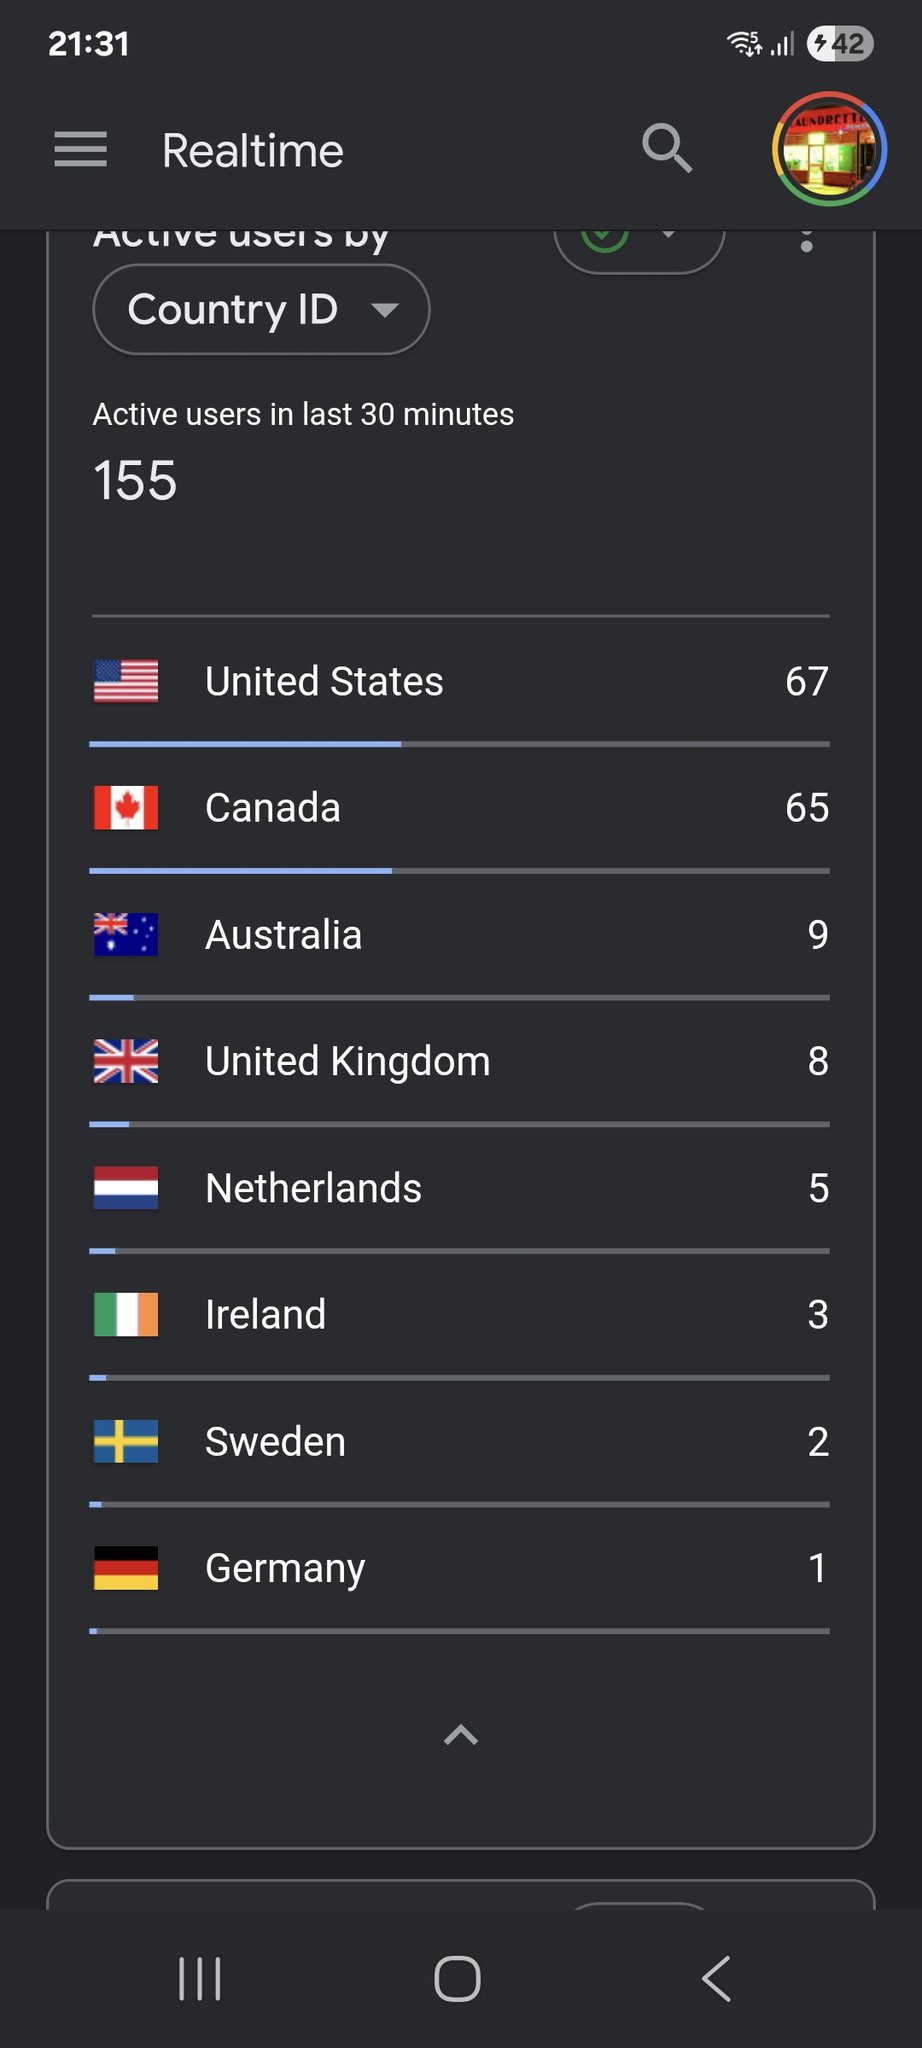Tap the Sweden flag icon
922x2048 pixels.
(126, 1442)
